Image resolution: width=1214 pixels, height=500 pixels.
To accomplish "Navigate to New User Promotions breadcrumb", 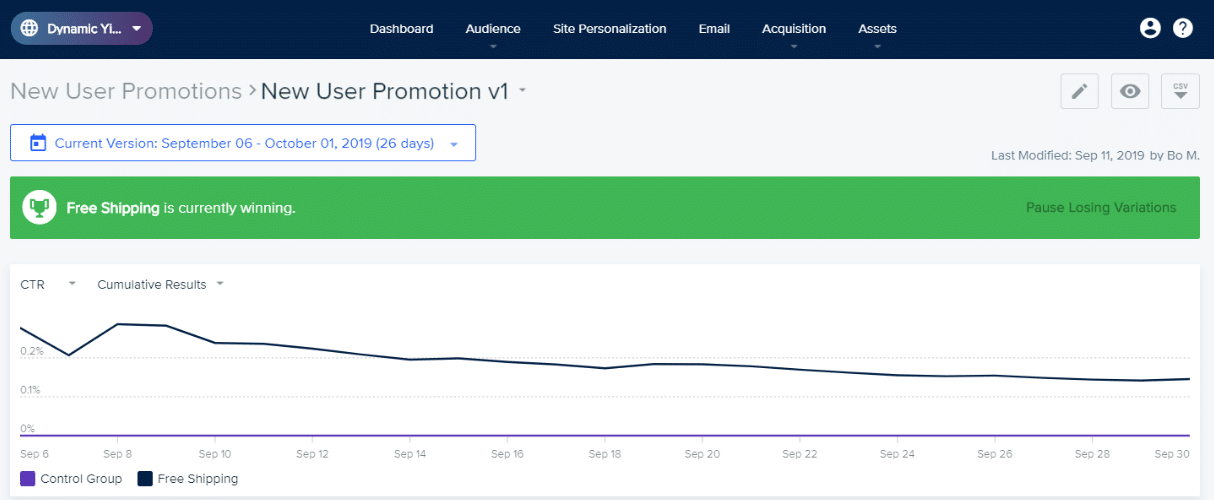I will (126, 91).
